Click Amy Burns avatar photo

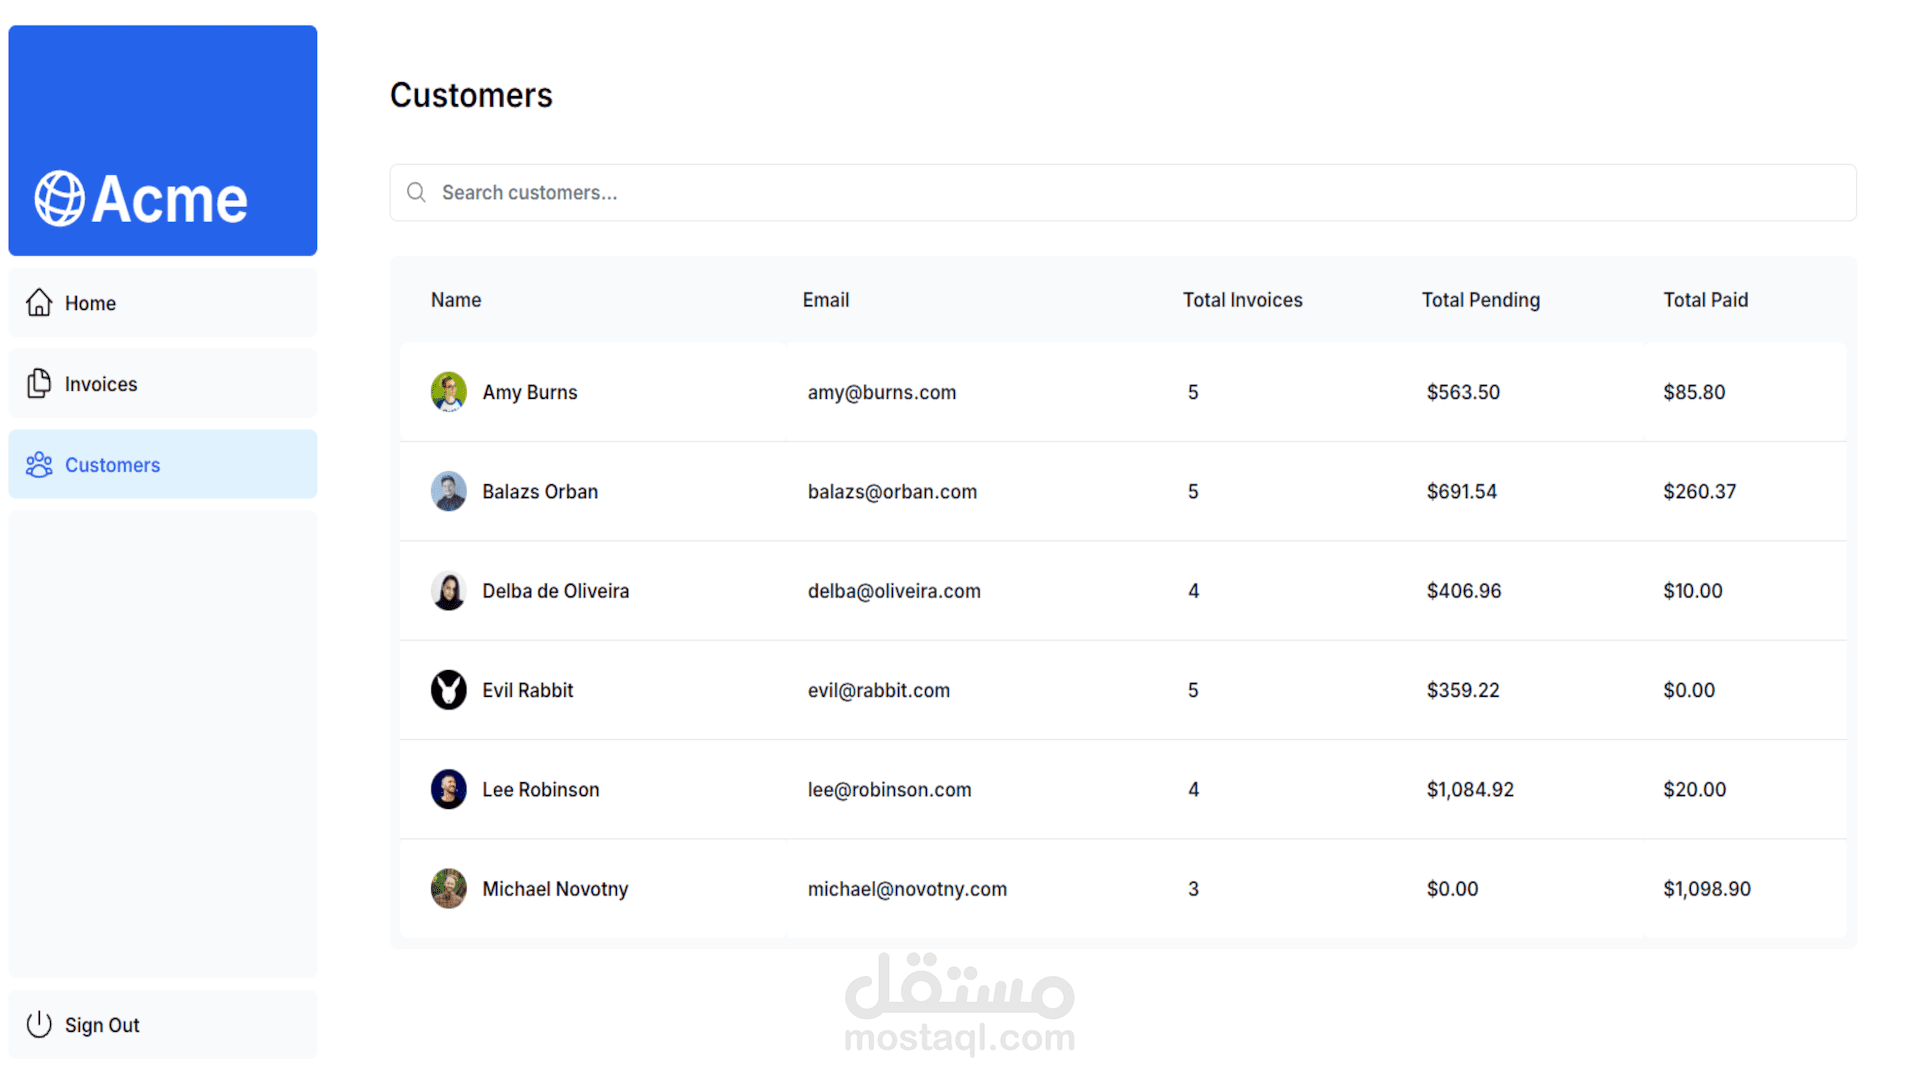click(x=448, y=392)
